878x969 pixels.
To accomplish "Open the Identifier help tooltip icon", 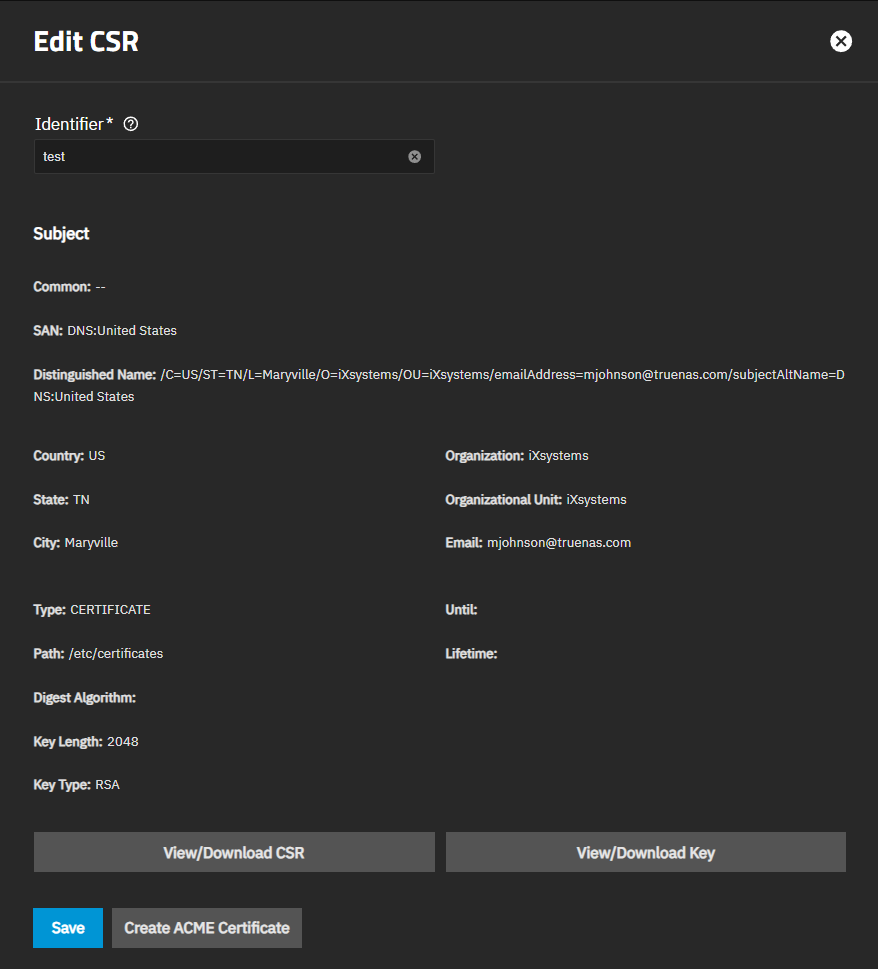I will (x=130, y=125).
